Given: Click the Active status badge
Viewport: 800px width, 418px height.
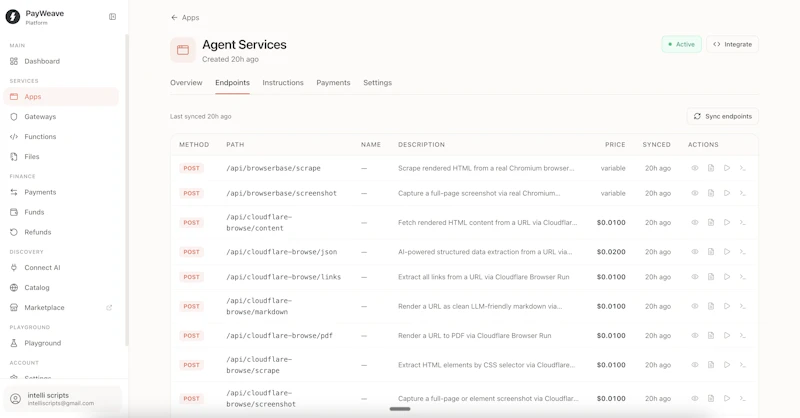Looking at the screenshot, I should pos(681,44).
